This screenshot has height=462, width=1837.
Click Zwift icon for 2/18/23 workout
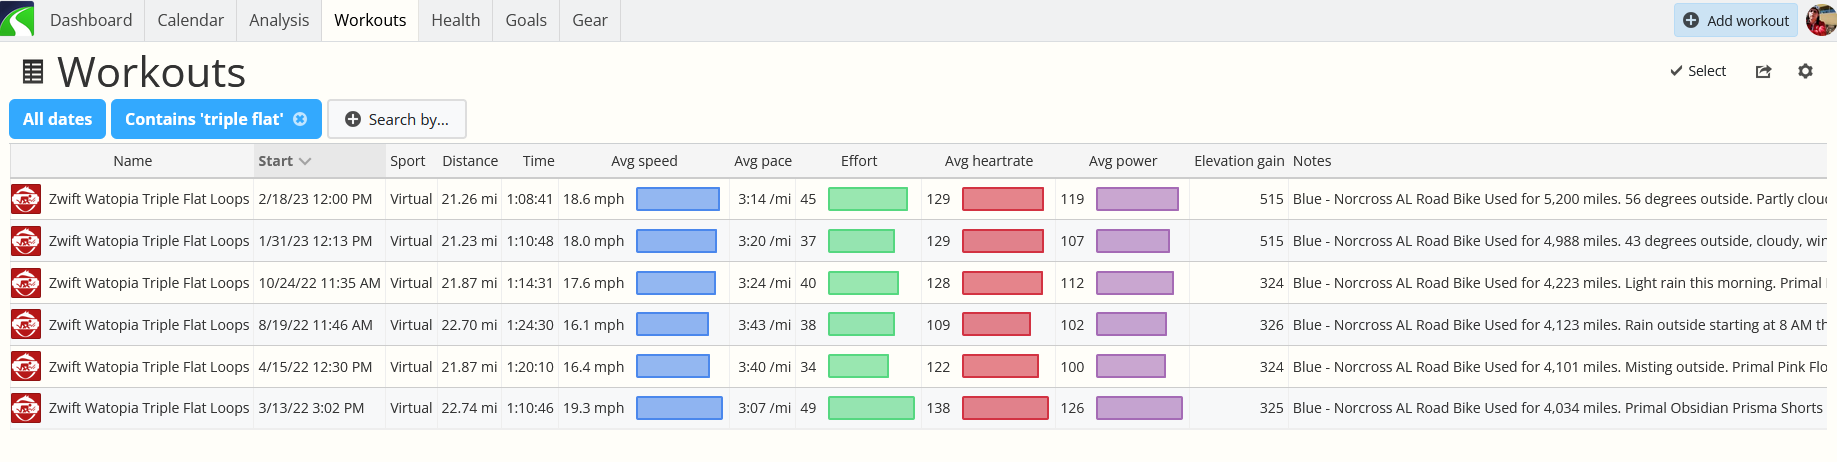26,199
